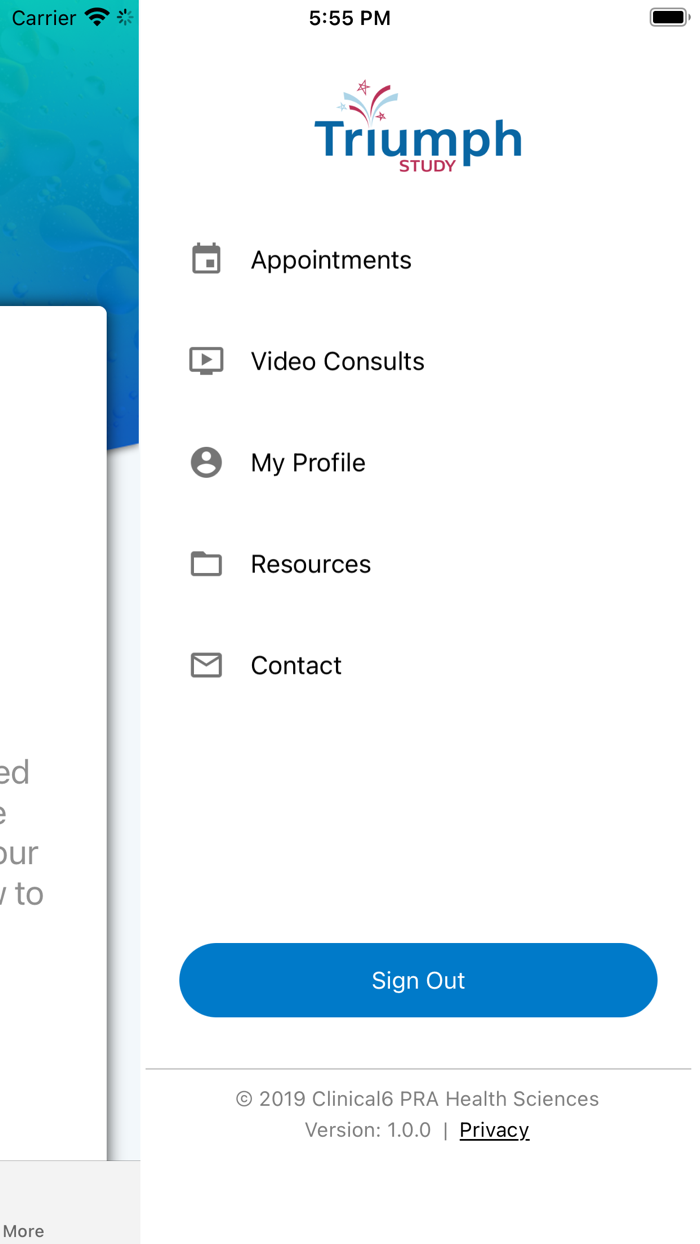Tap the 5:55 PM clock
The height and width of the screenshot is (1244, 700).
coord(350,18)
